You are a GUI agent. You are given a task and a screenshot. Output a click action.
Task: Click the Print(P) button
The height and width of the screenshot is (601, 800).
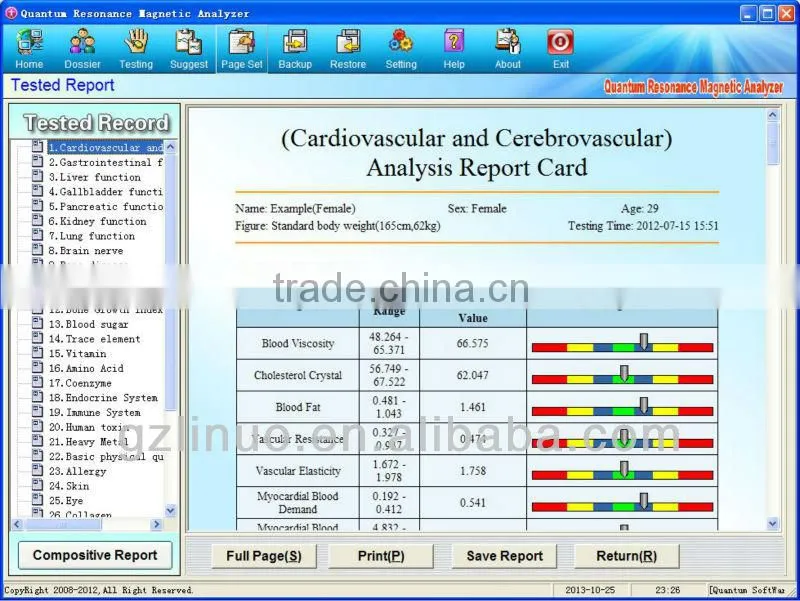381,556
